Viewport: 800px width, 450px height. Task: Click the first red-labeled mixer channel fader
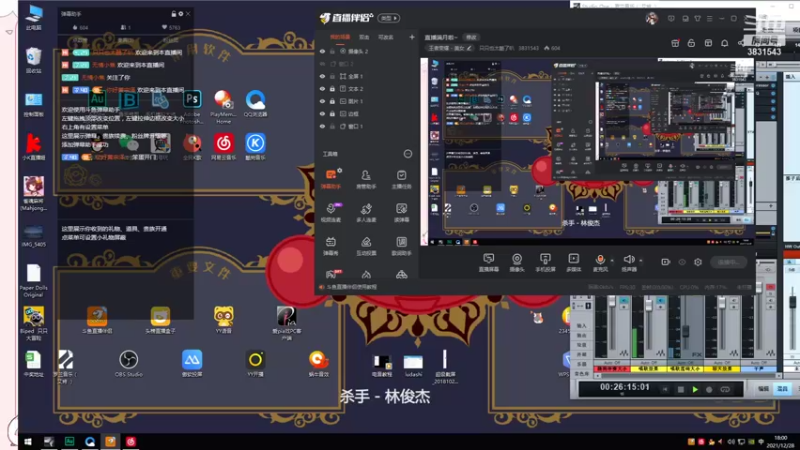click(x=612, y=303)
